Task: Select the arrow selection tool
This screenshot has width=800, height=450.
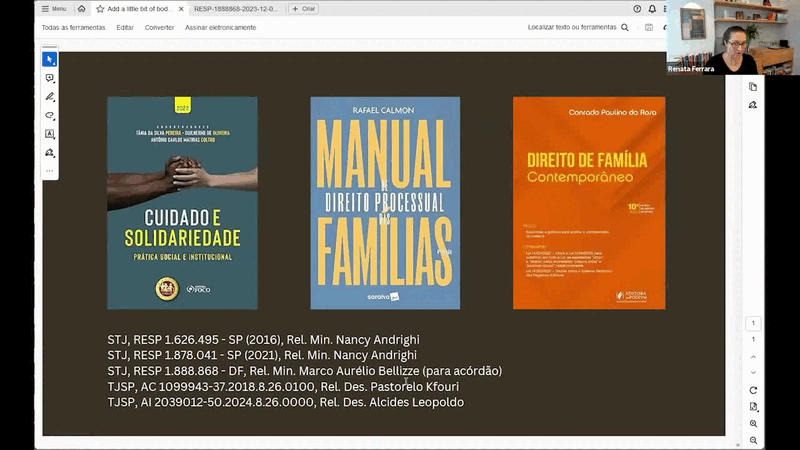Action: 49,60
